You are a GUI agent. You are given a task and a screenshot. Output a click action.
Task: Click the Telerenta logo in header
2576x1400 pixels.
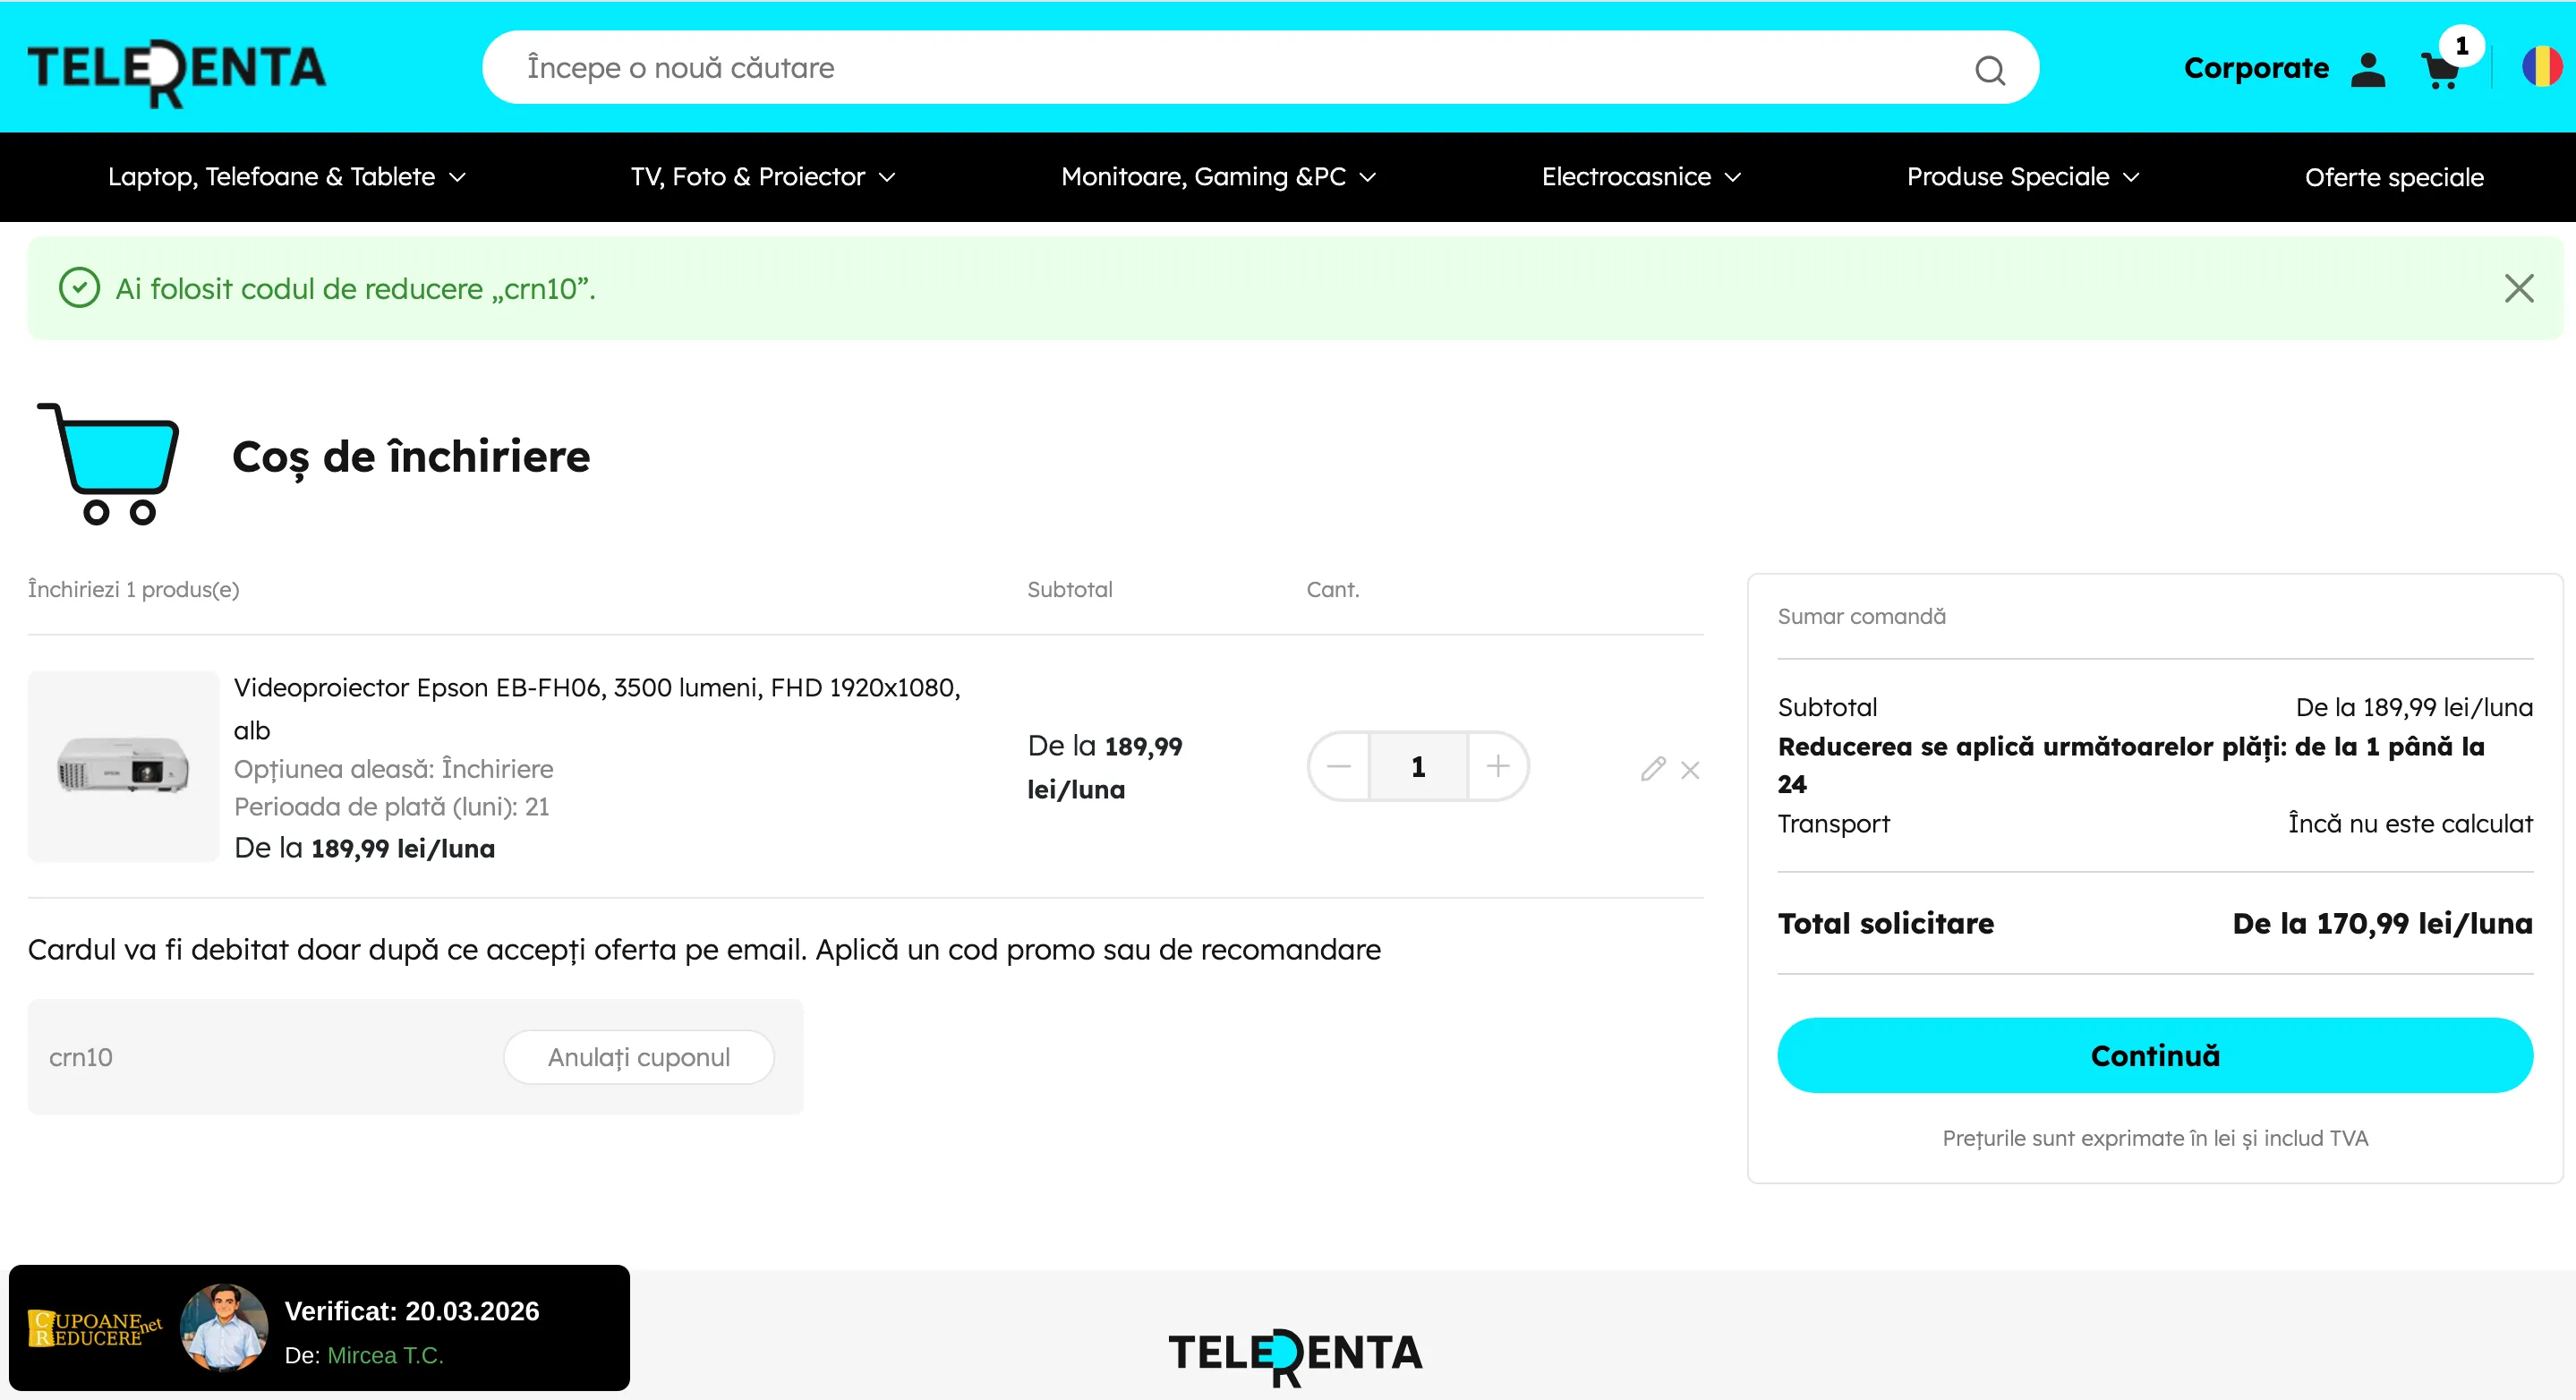click(x=177, y=70)
